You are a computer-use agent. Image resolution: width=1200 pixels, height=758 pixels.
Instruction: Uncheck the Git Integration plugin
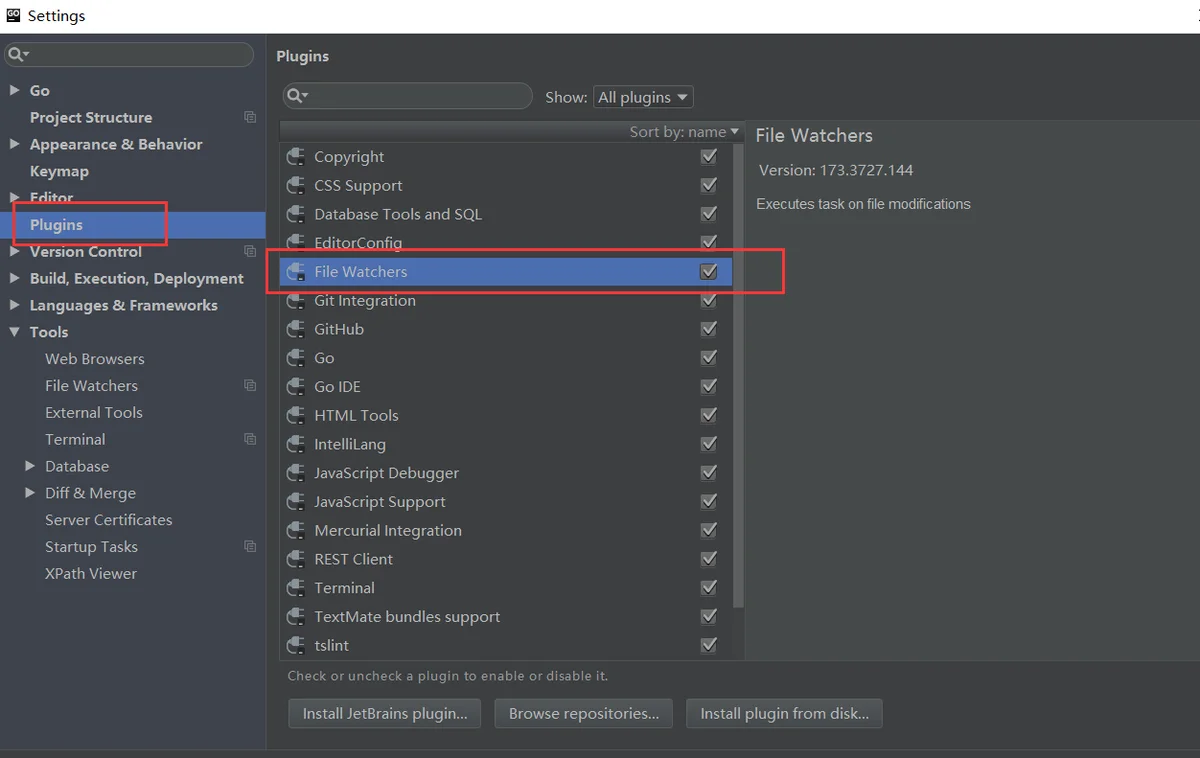[x=709, y=301]
